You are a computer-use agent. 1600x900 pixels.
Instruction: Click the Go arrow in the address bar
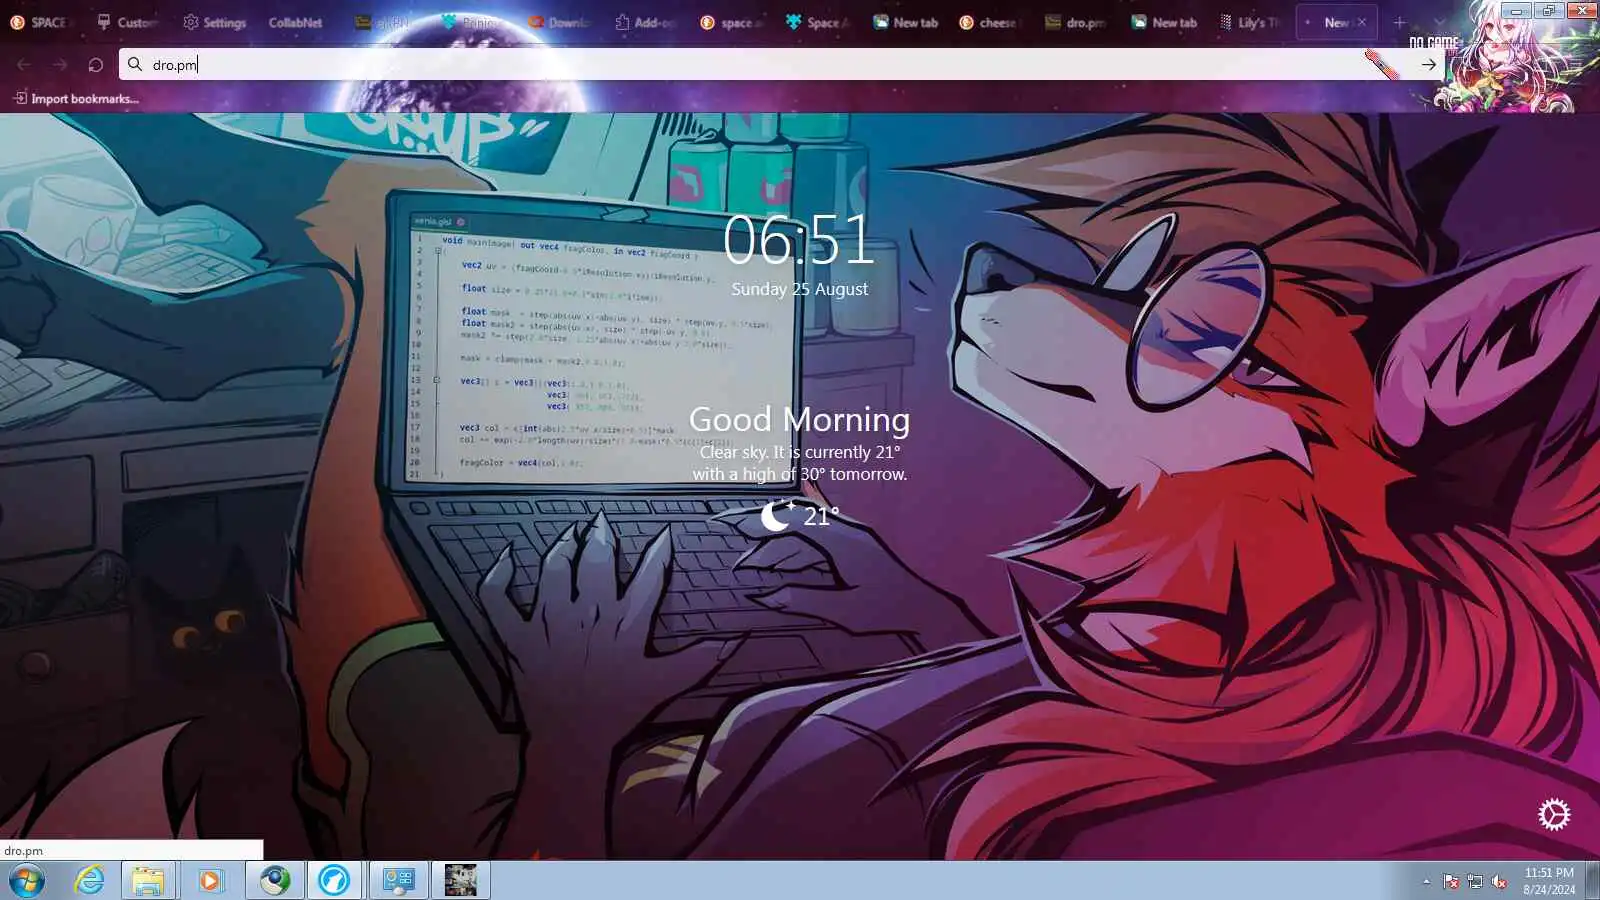click(1429, 64)
